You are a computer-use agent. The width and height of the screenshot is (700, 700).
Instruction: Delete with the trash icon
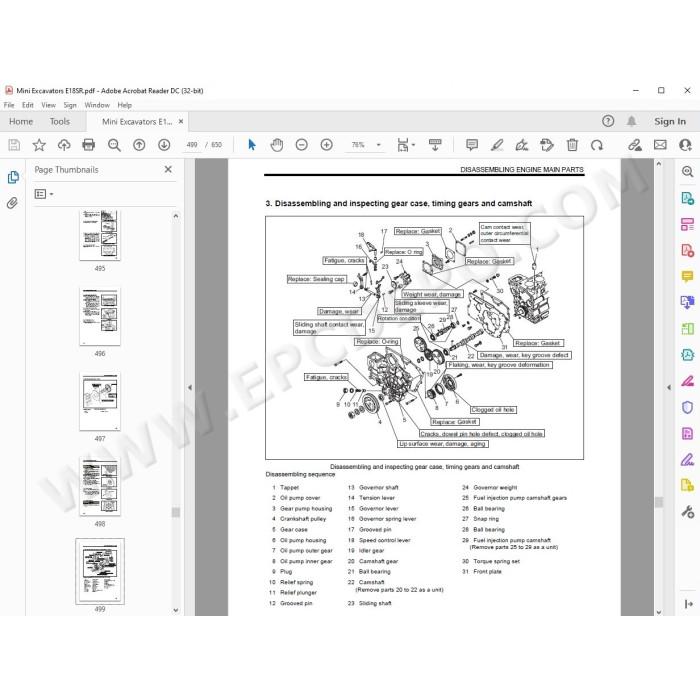tap(572, 145)
